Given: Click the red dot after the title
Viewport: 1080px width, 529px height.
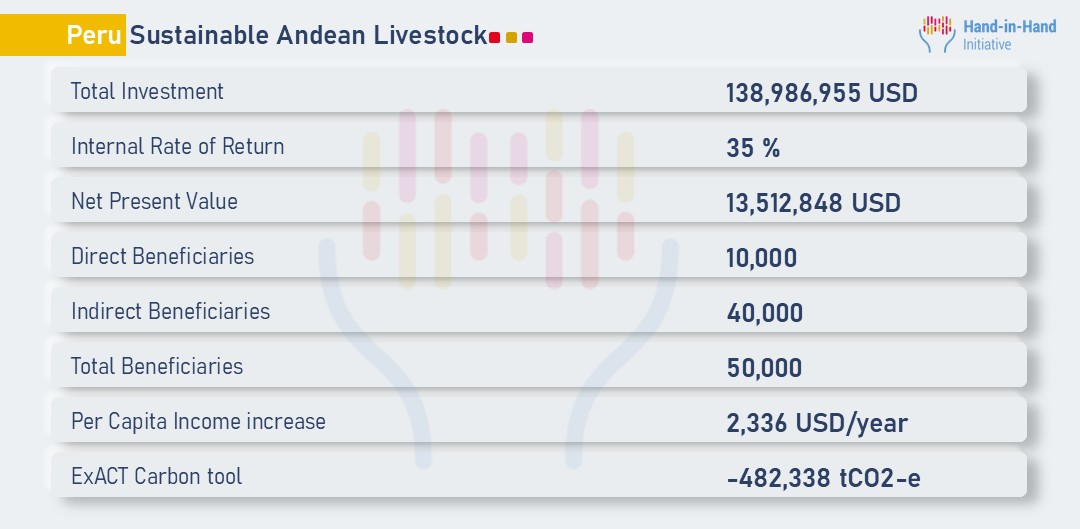Looking at the screenshot, I should coord(495,38).
